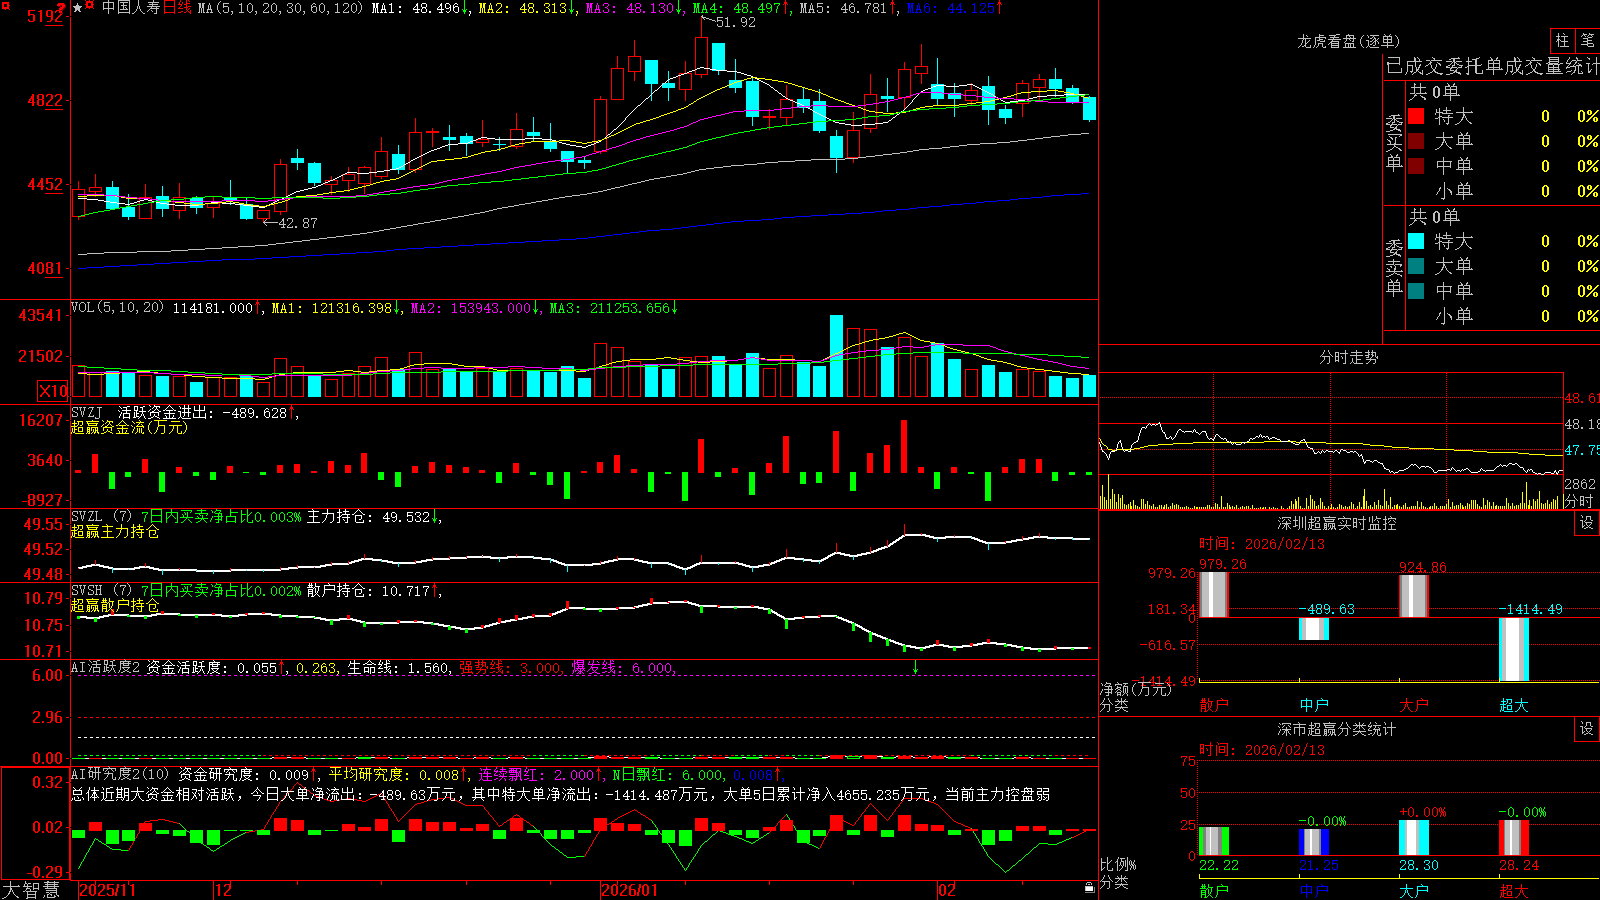The width and height of the screenshot is (1600, 900).
Task: Click the 2025/11 date marker on the time axis
Action: [107, 890]
